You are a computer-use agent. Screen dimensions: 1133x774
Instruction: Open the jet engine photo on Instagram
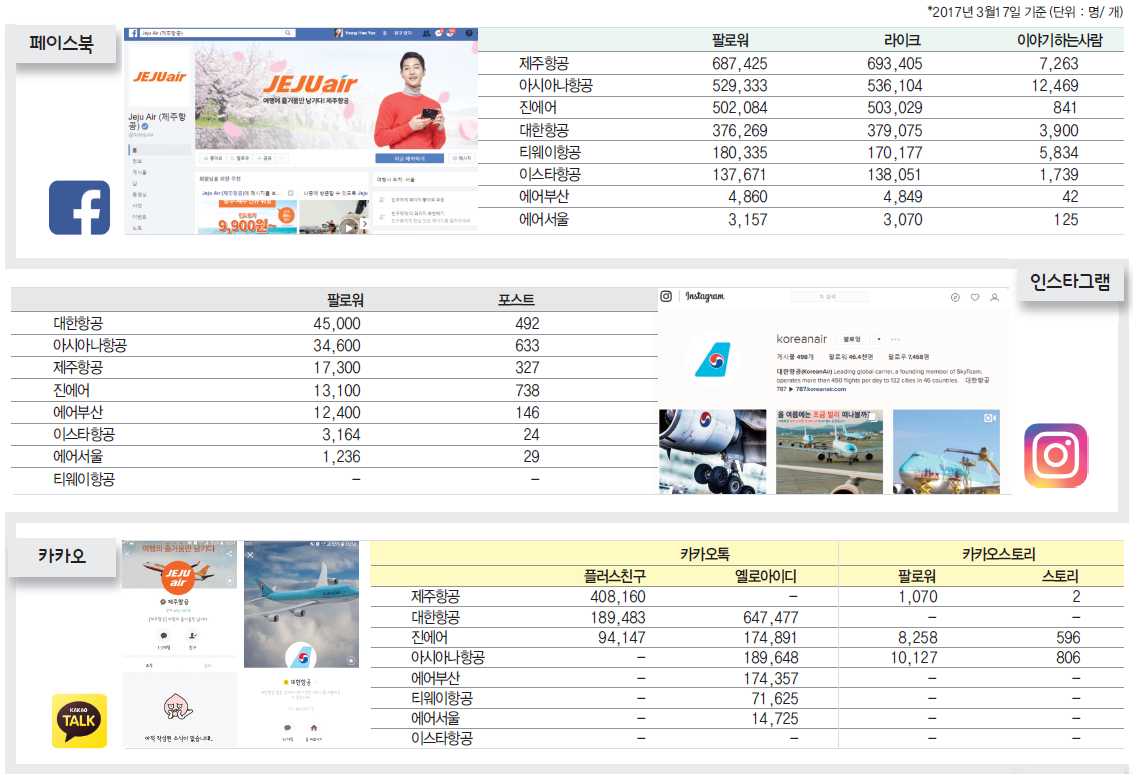pyautogui.click(x=712, y=452)
